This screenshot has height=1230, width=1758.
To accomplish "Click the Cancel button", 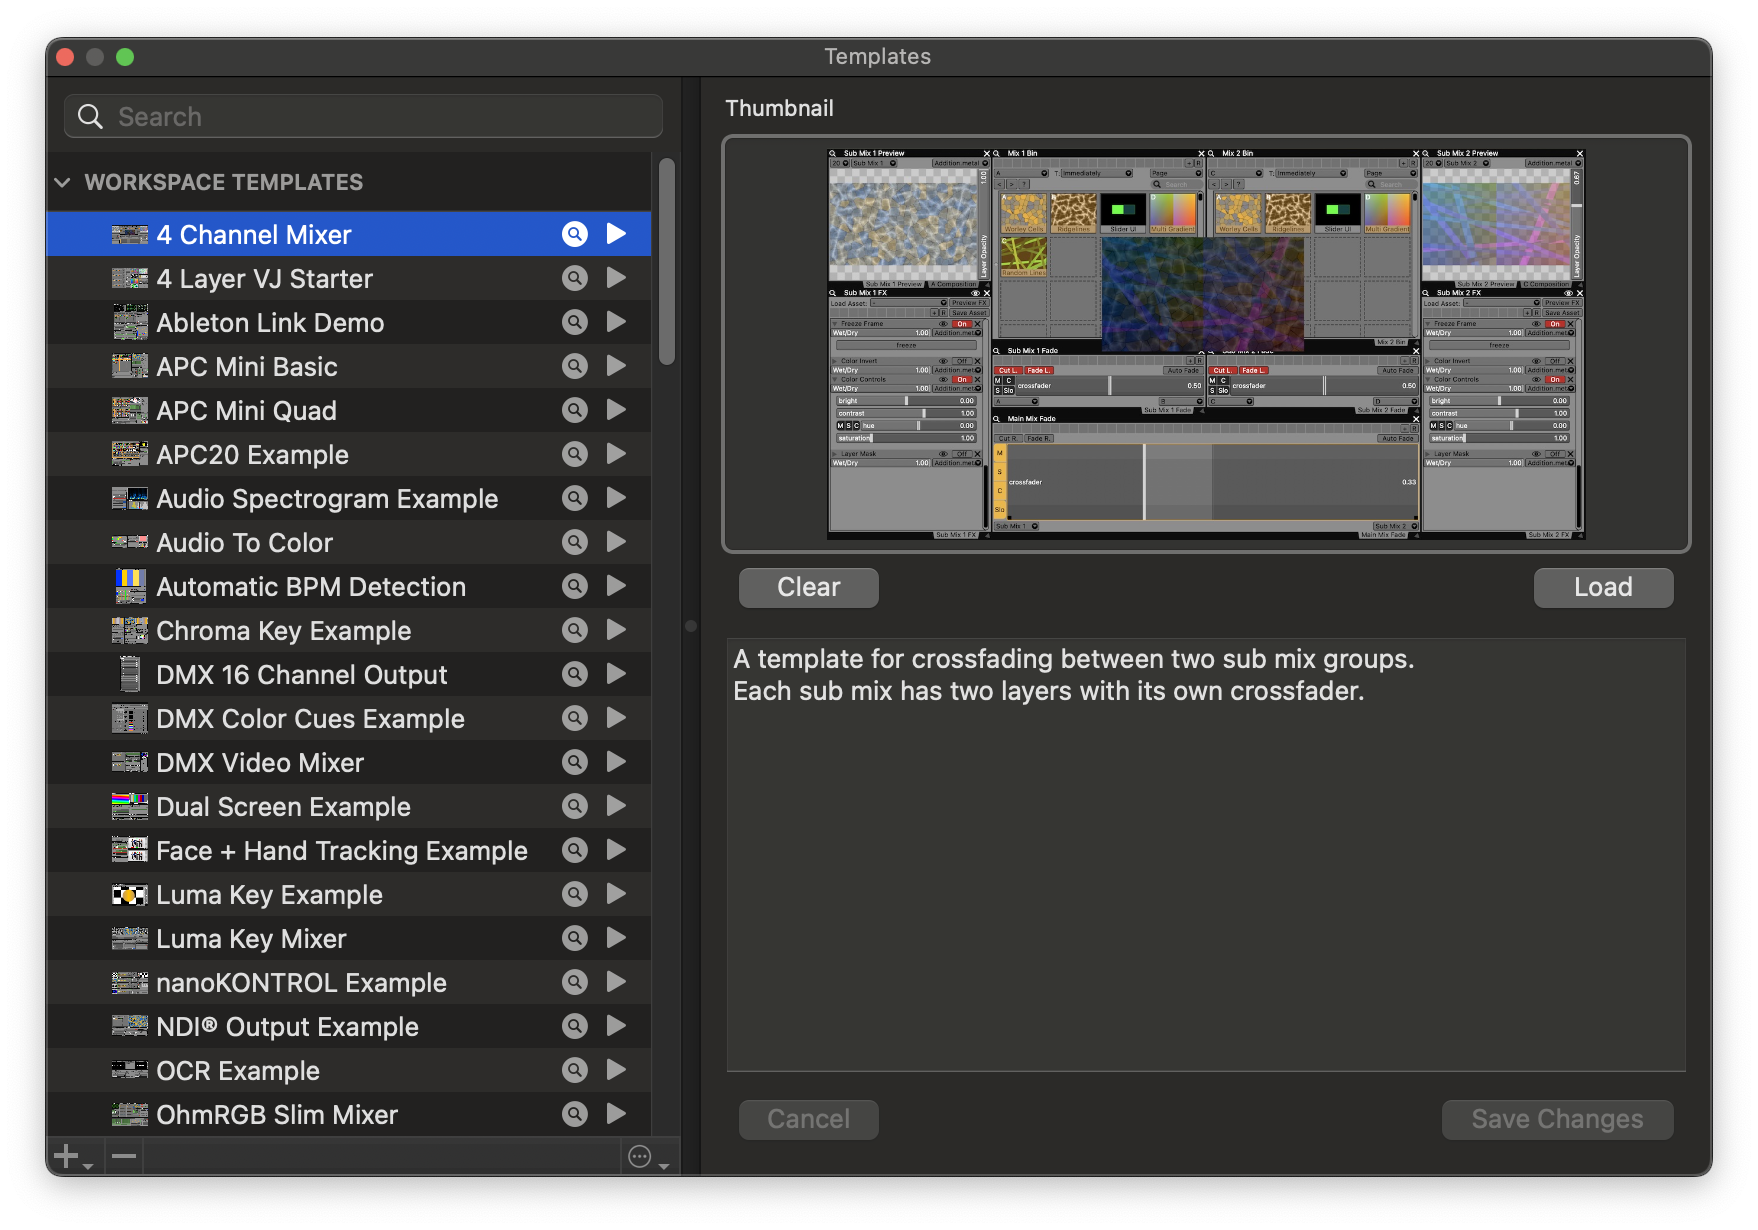I will click(809, 1119).
